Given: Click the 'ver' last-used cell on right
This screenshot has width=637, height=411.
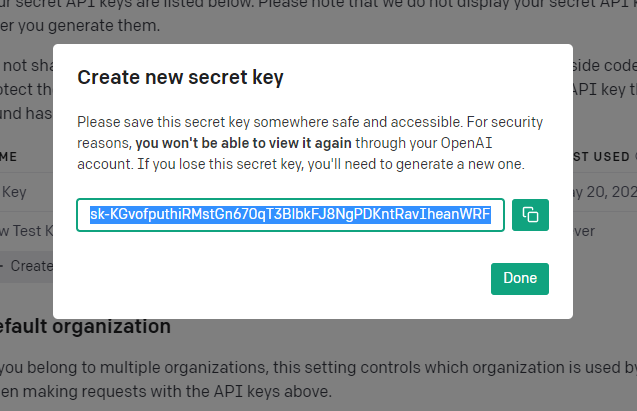Looking at the screenshot, I should click(584, 231).
